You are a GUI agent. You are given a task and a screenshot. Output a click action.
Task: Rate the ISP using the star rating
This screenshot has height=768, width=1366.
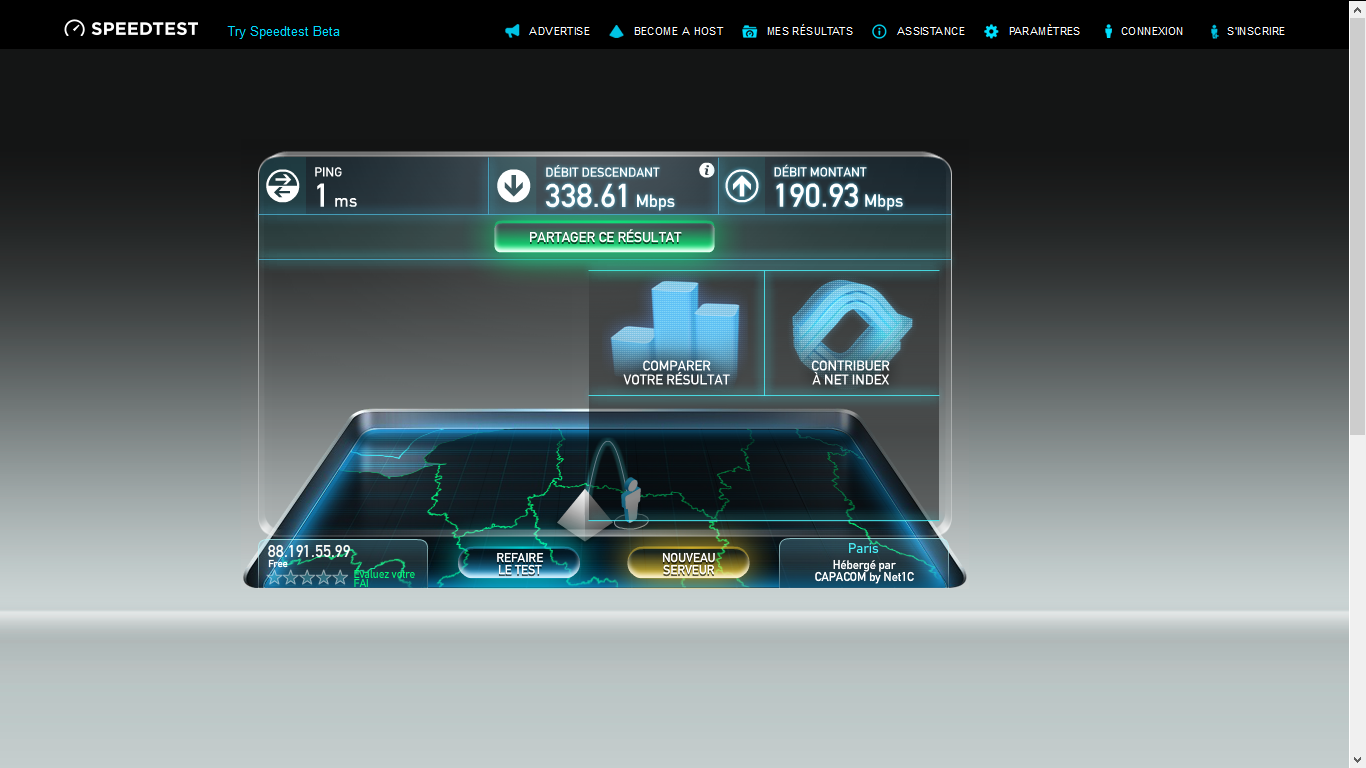[307, 577]
